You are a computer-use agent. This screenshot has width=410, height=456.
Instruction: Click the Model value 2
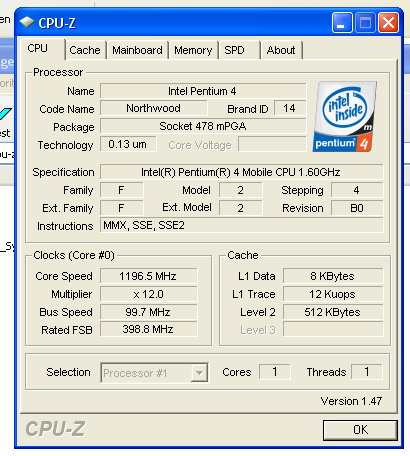coord(241,190)
